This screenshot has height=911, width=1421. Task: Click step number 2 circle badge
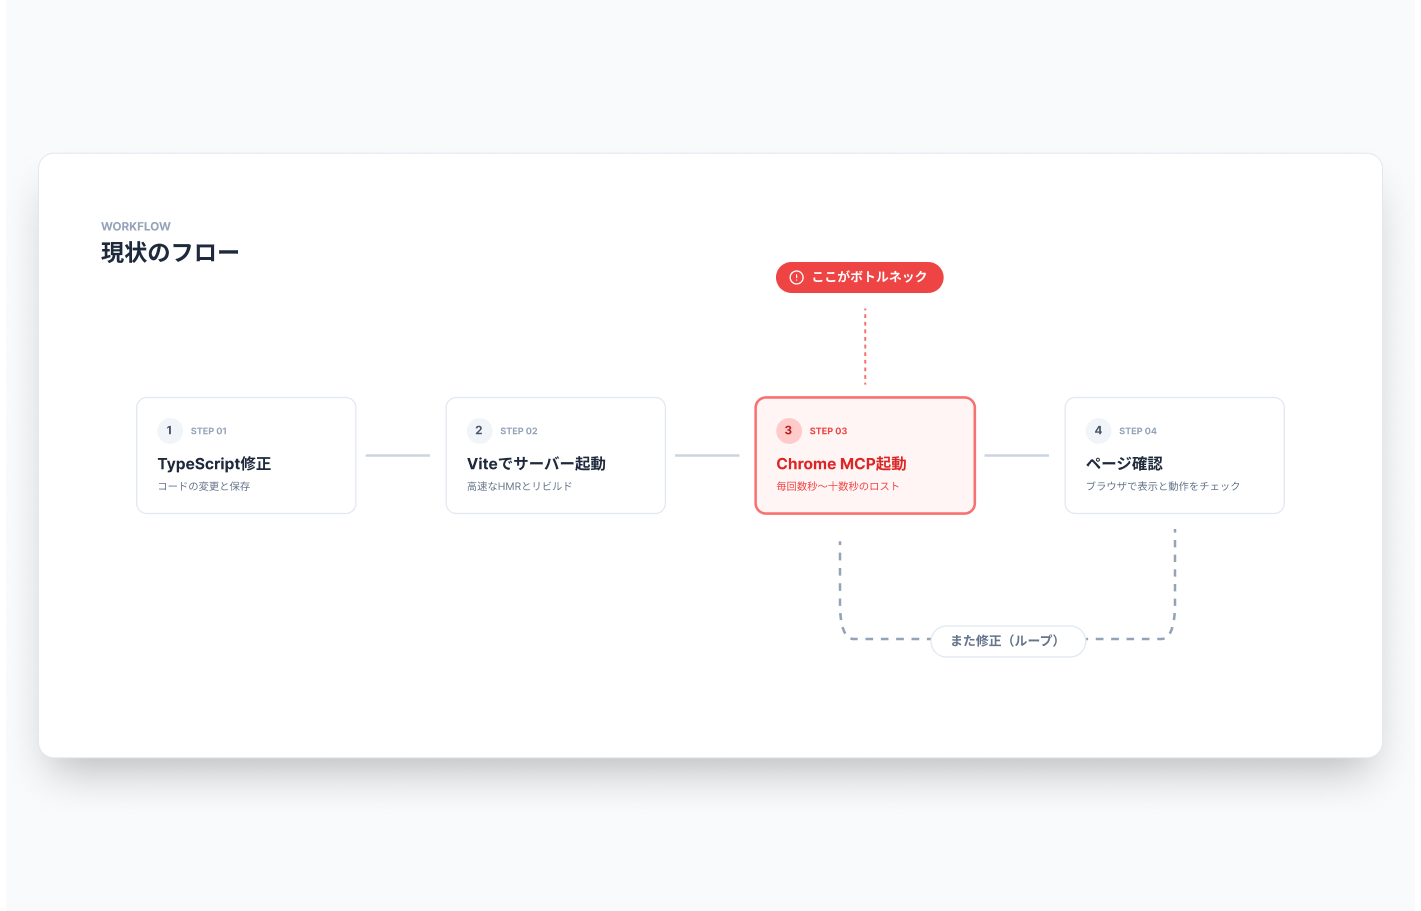point(479,431)
